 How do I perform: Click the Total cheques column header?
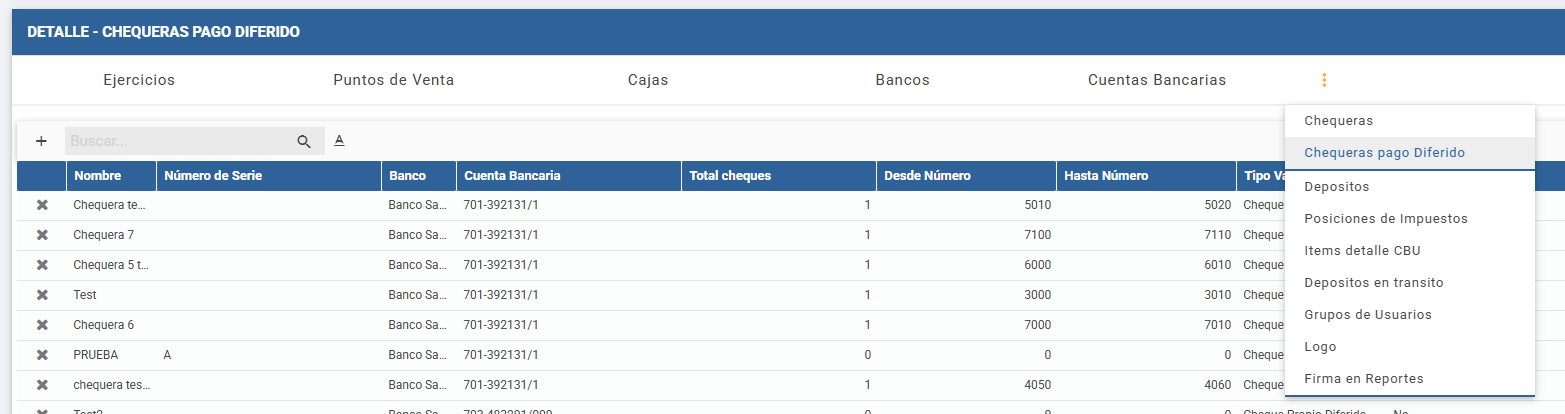[730, 176]
